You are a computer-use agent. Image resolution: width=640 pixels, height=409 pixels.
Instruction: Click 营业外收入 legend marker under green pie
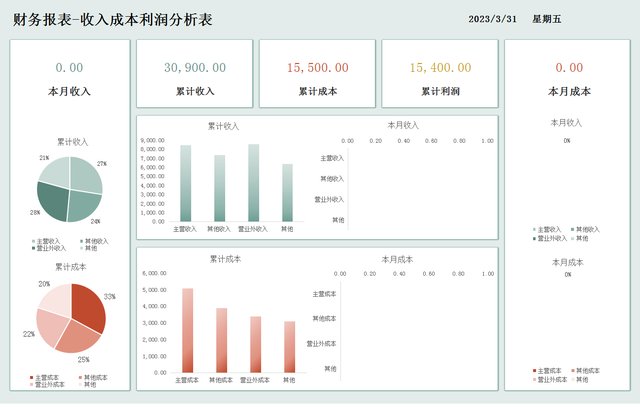tap(33, 248)
